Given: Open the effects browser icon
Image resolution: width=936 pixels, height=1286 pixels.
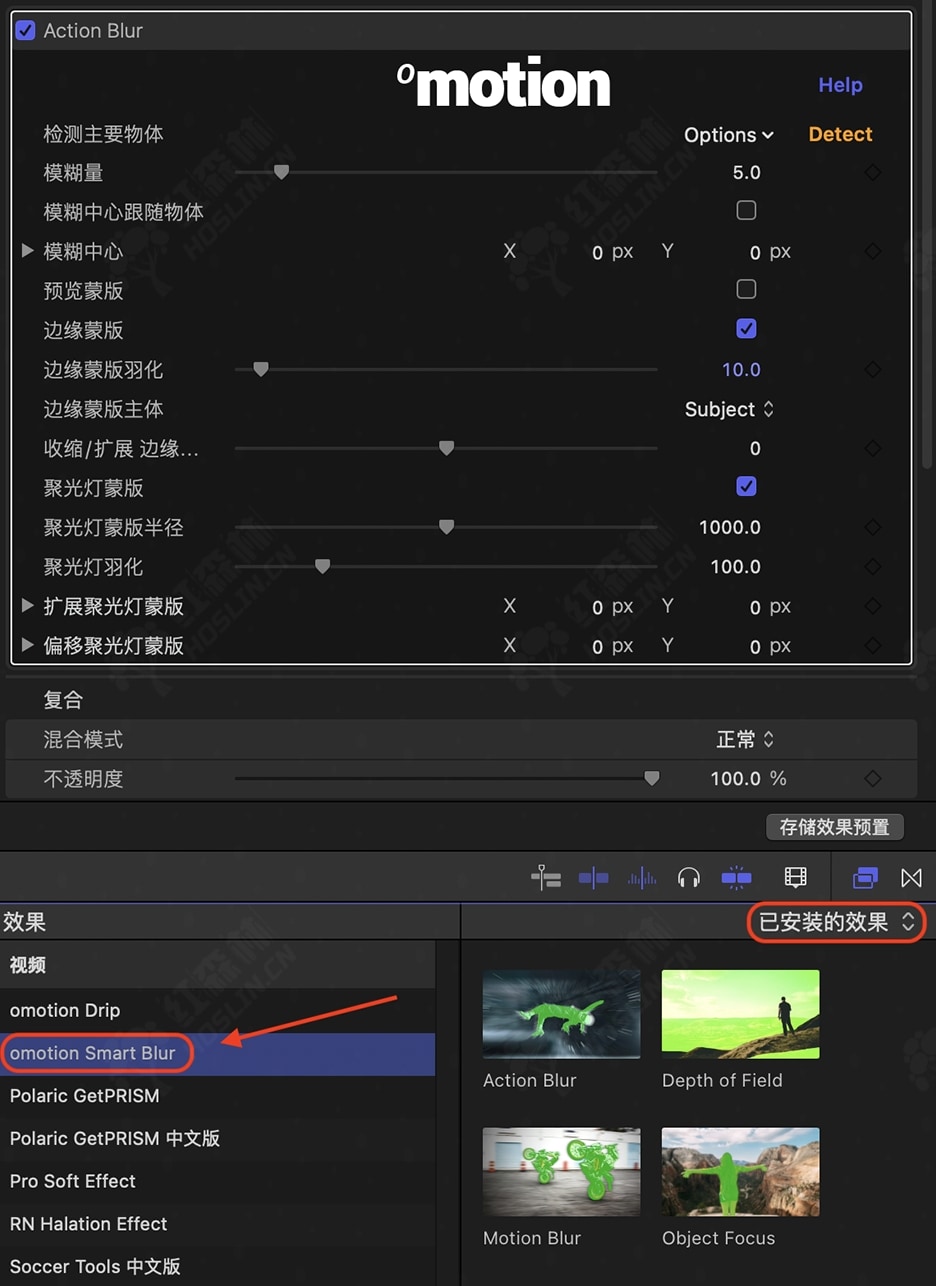Looking at the screenshot, I should click(x=865, y=878).
